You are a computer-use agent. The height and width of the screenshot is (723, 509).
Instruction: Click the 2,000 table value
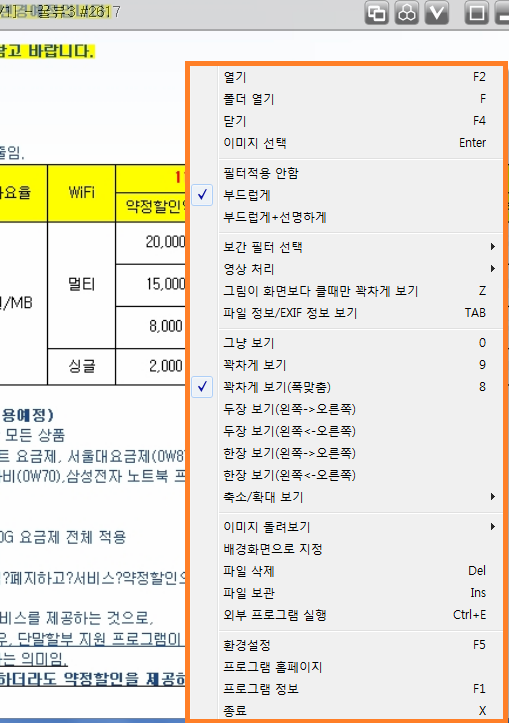[166, 367]
